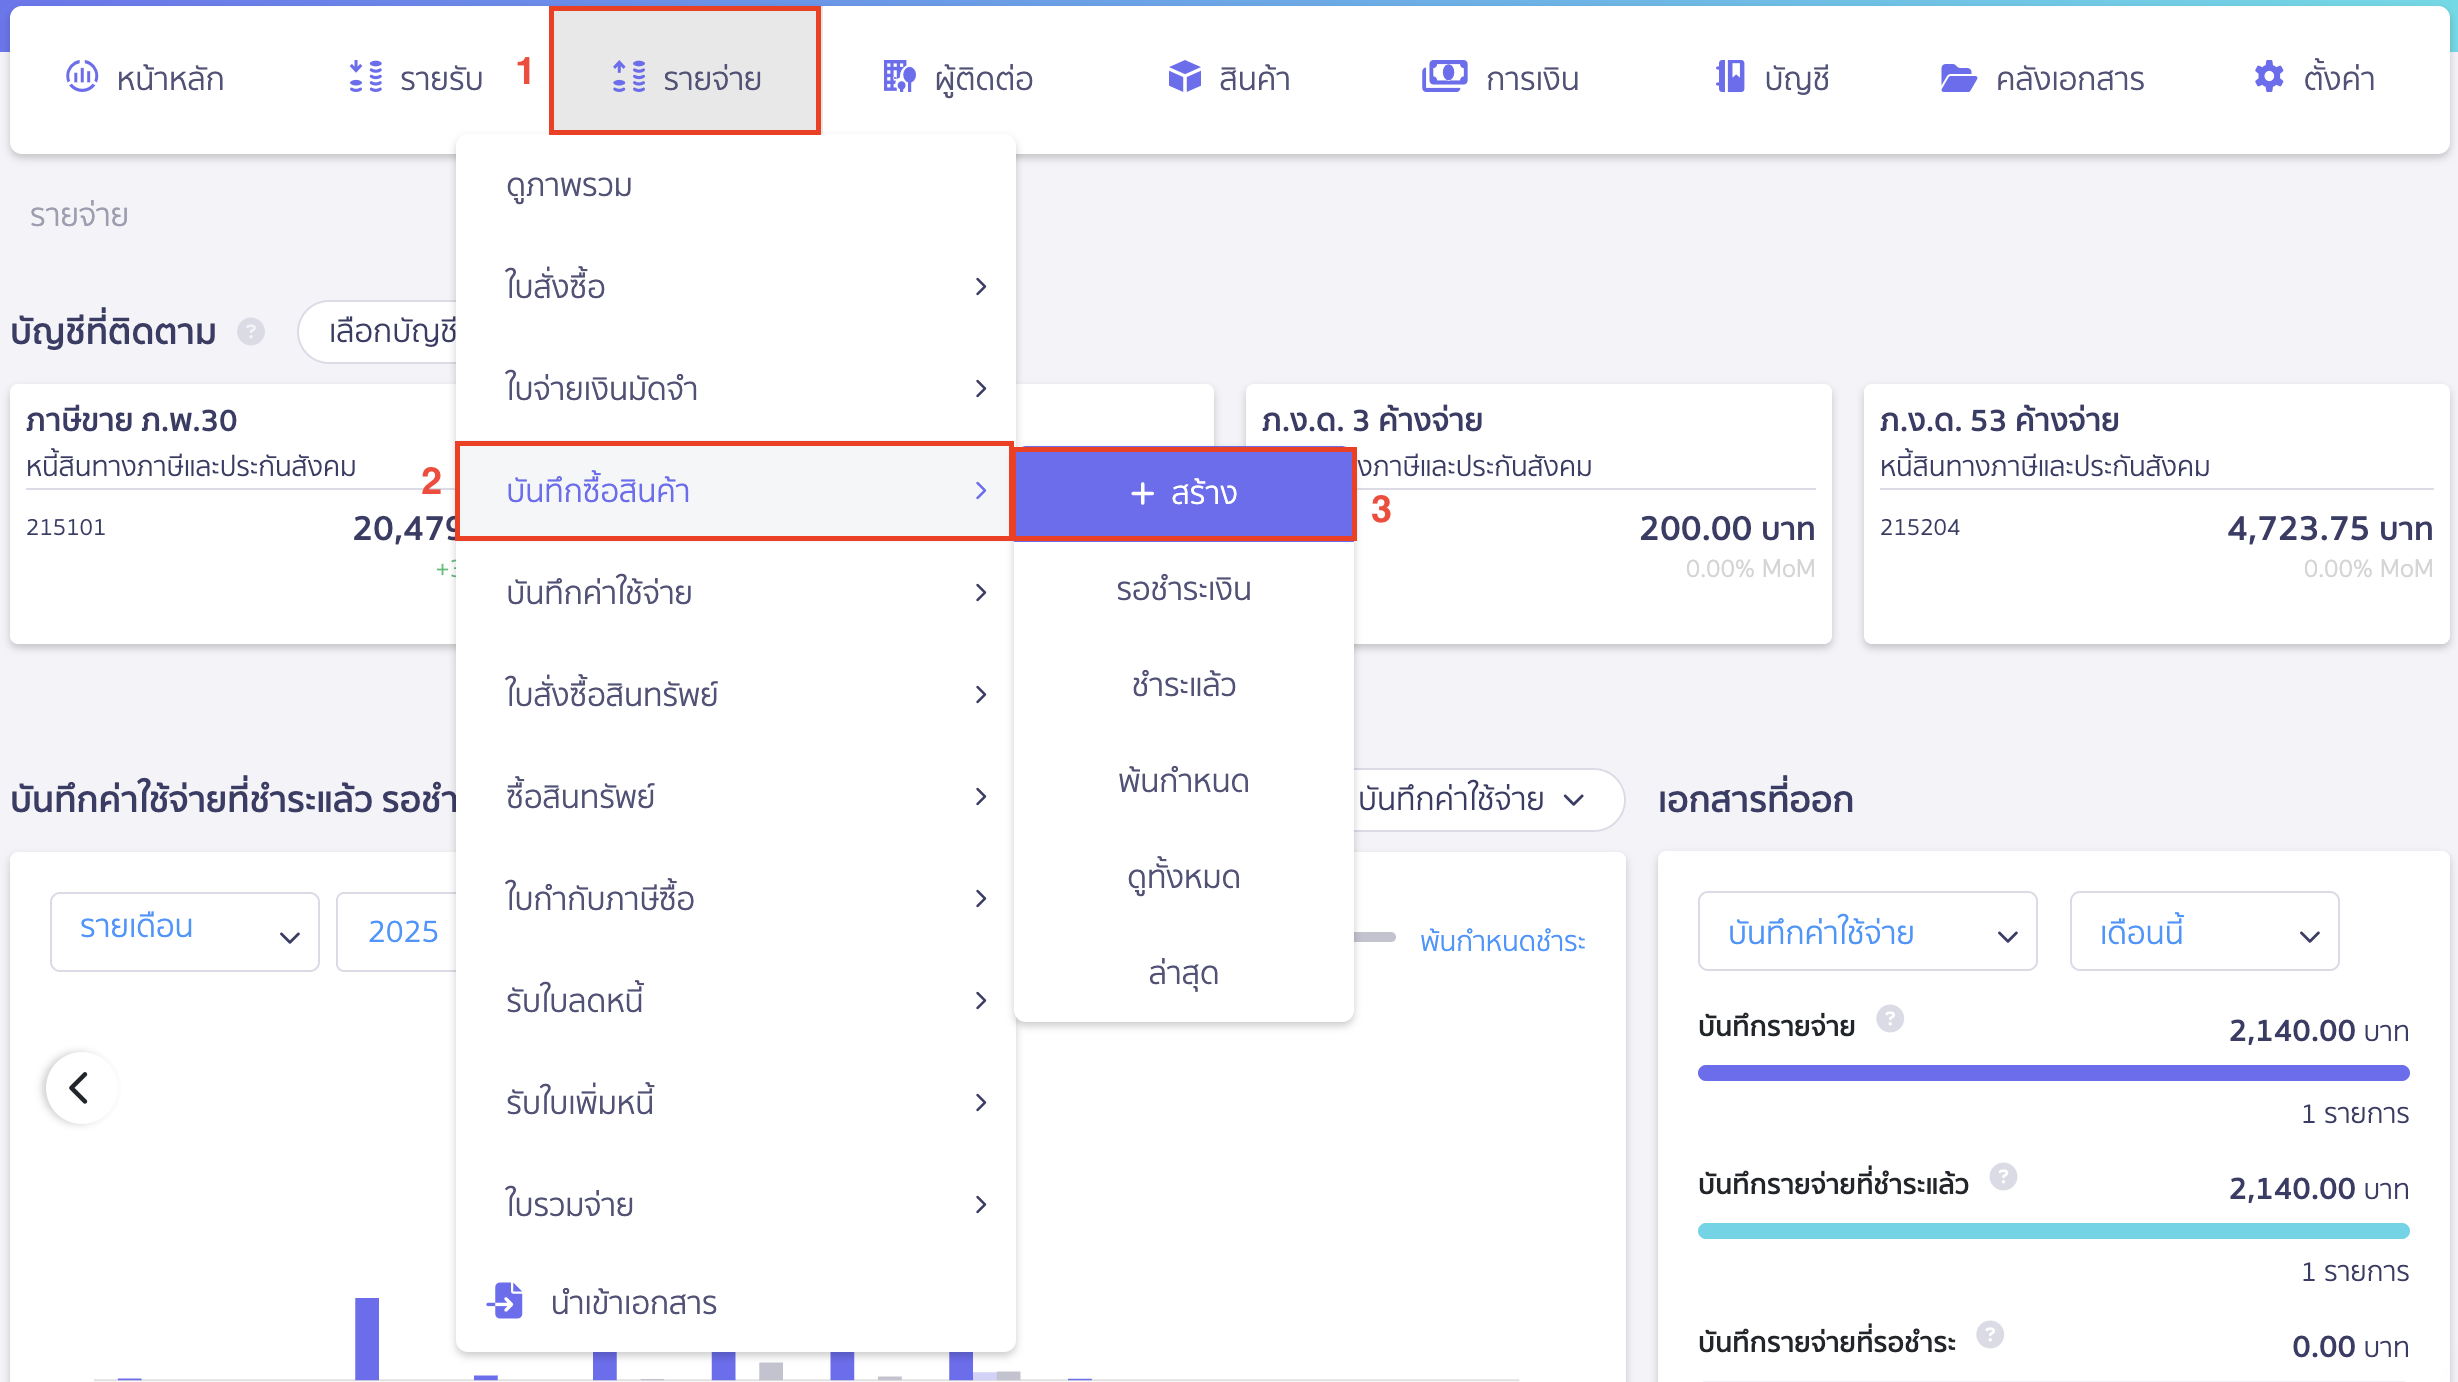Click the คลังเอกสาร folder icon
This screenshot has width=2458, height=1382.
click(x=1958, y=77)
